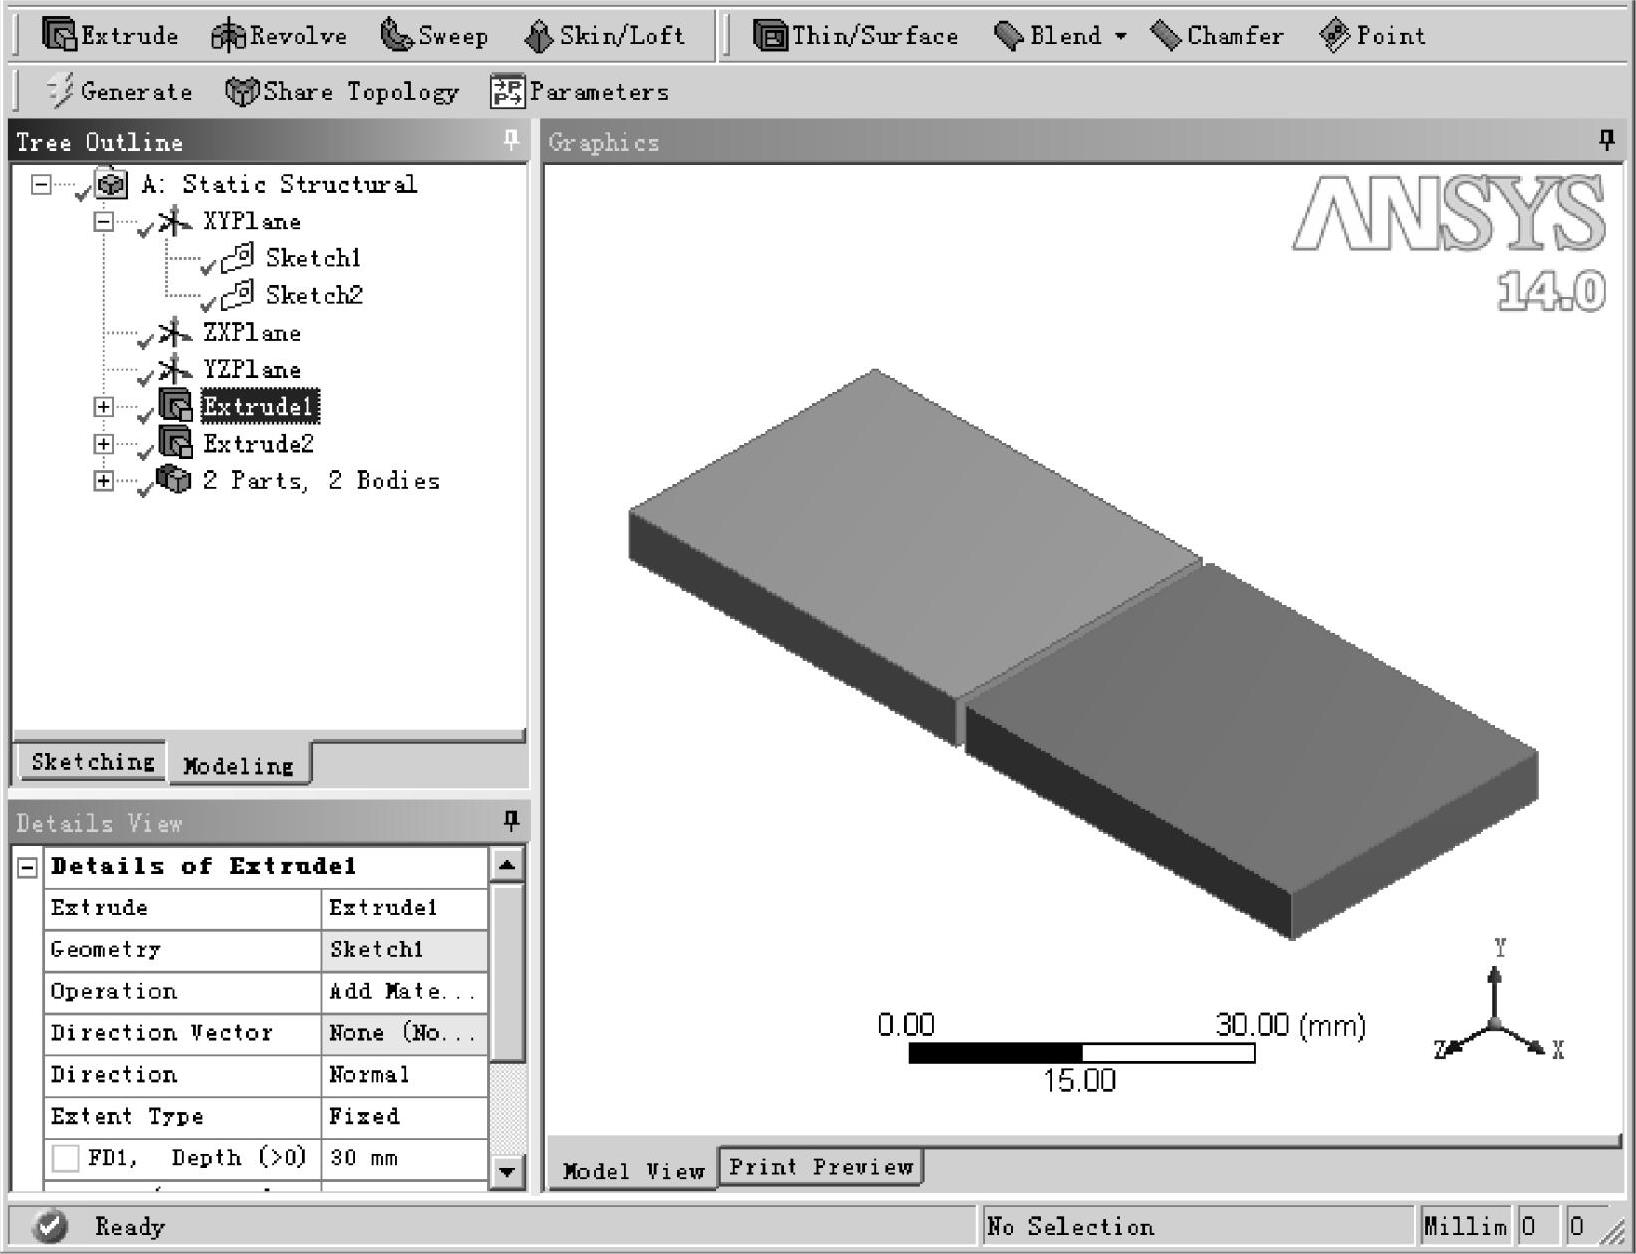Click the XYZ triad in graphics
The height and width of the screenshot is (1254, 1636).
click(x=1496, y=1005)
